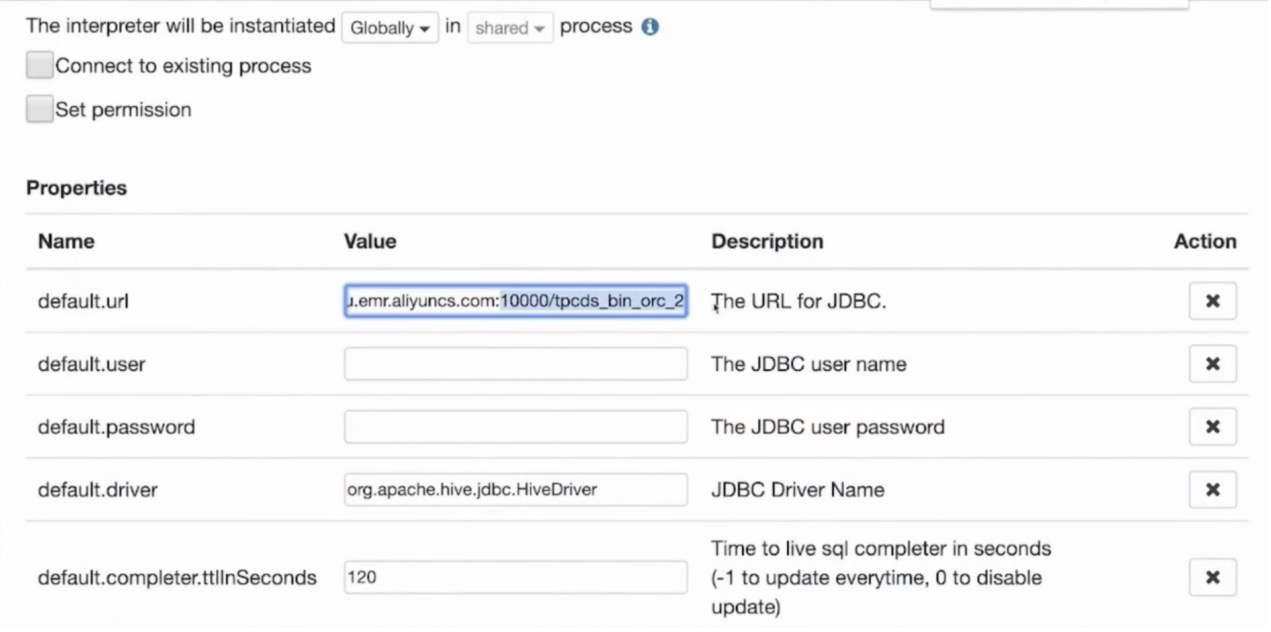This screenshot has height=632, width=1271.
Task: Click the Value column header
Action: pyautogui.click(x=370, y=241)
